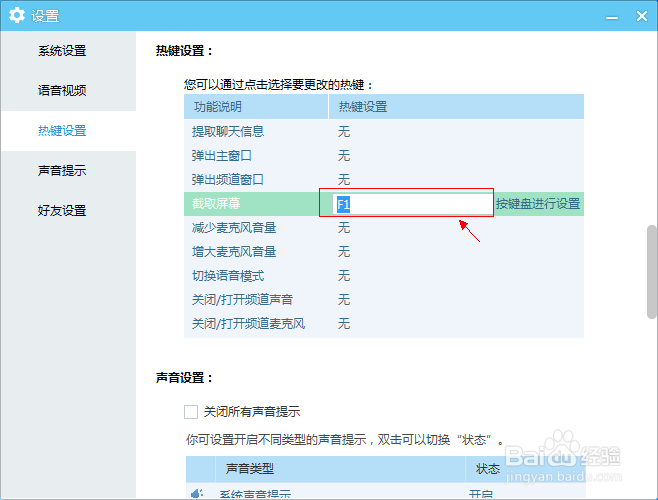Click the settings gear icon in title bar

click(x=17, y=16)
